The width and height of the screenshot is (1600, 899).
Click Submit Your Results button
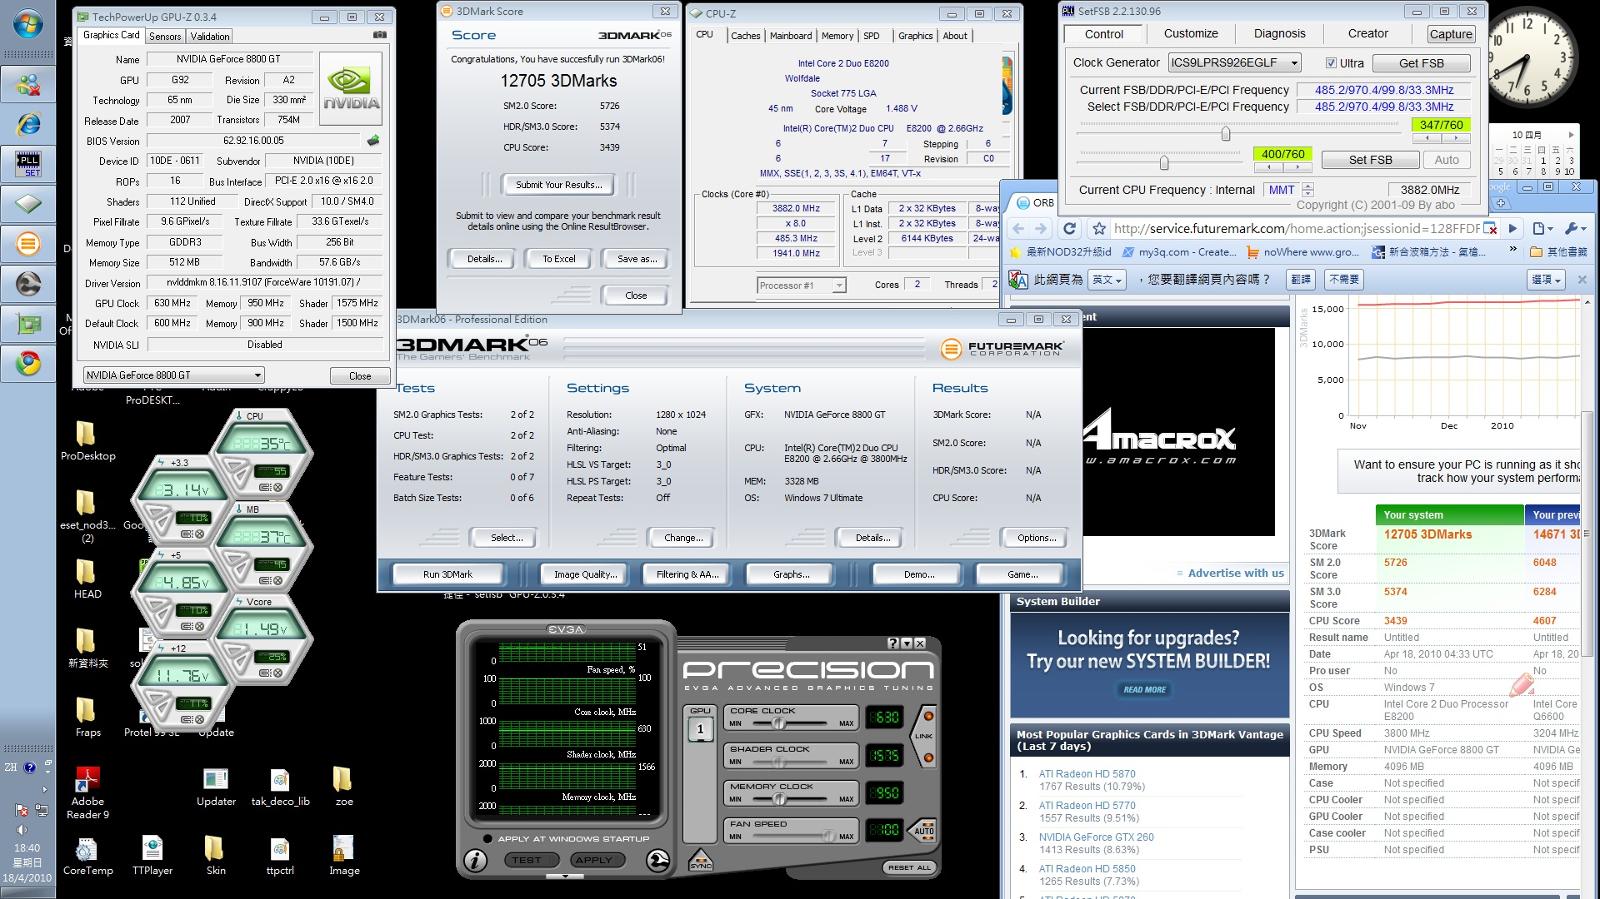tap(559, 185)
